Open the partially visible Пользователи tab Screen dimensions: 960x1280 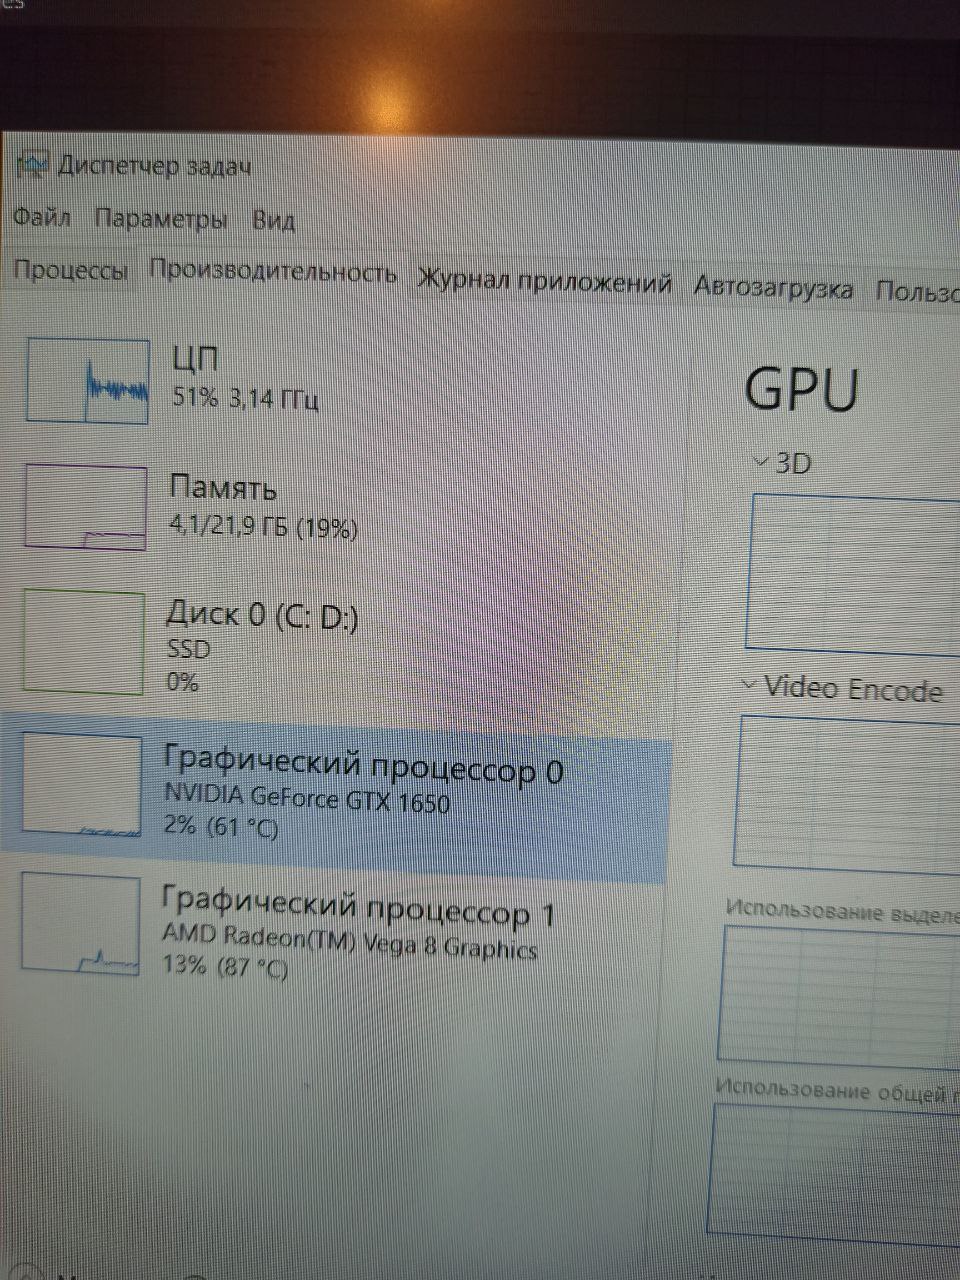(916, 291)
